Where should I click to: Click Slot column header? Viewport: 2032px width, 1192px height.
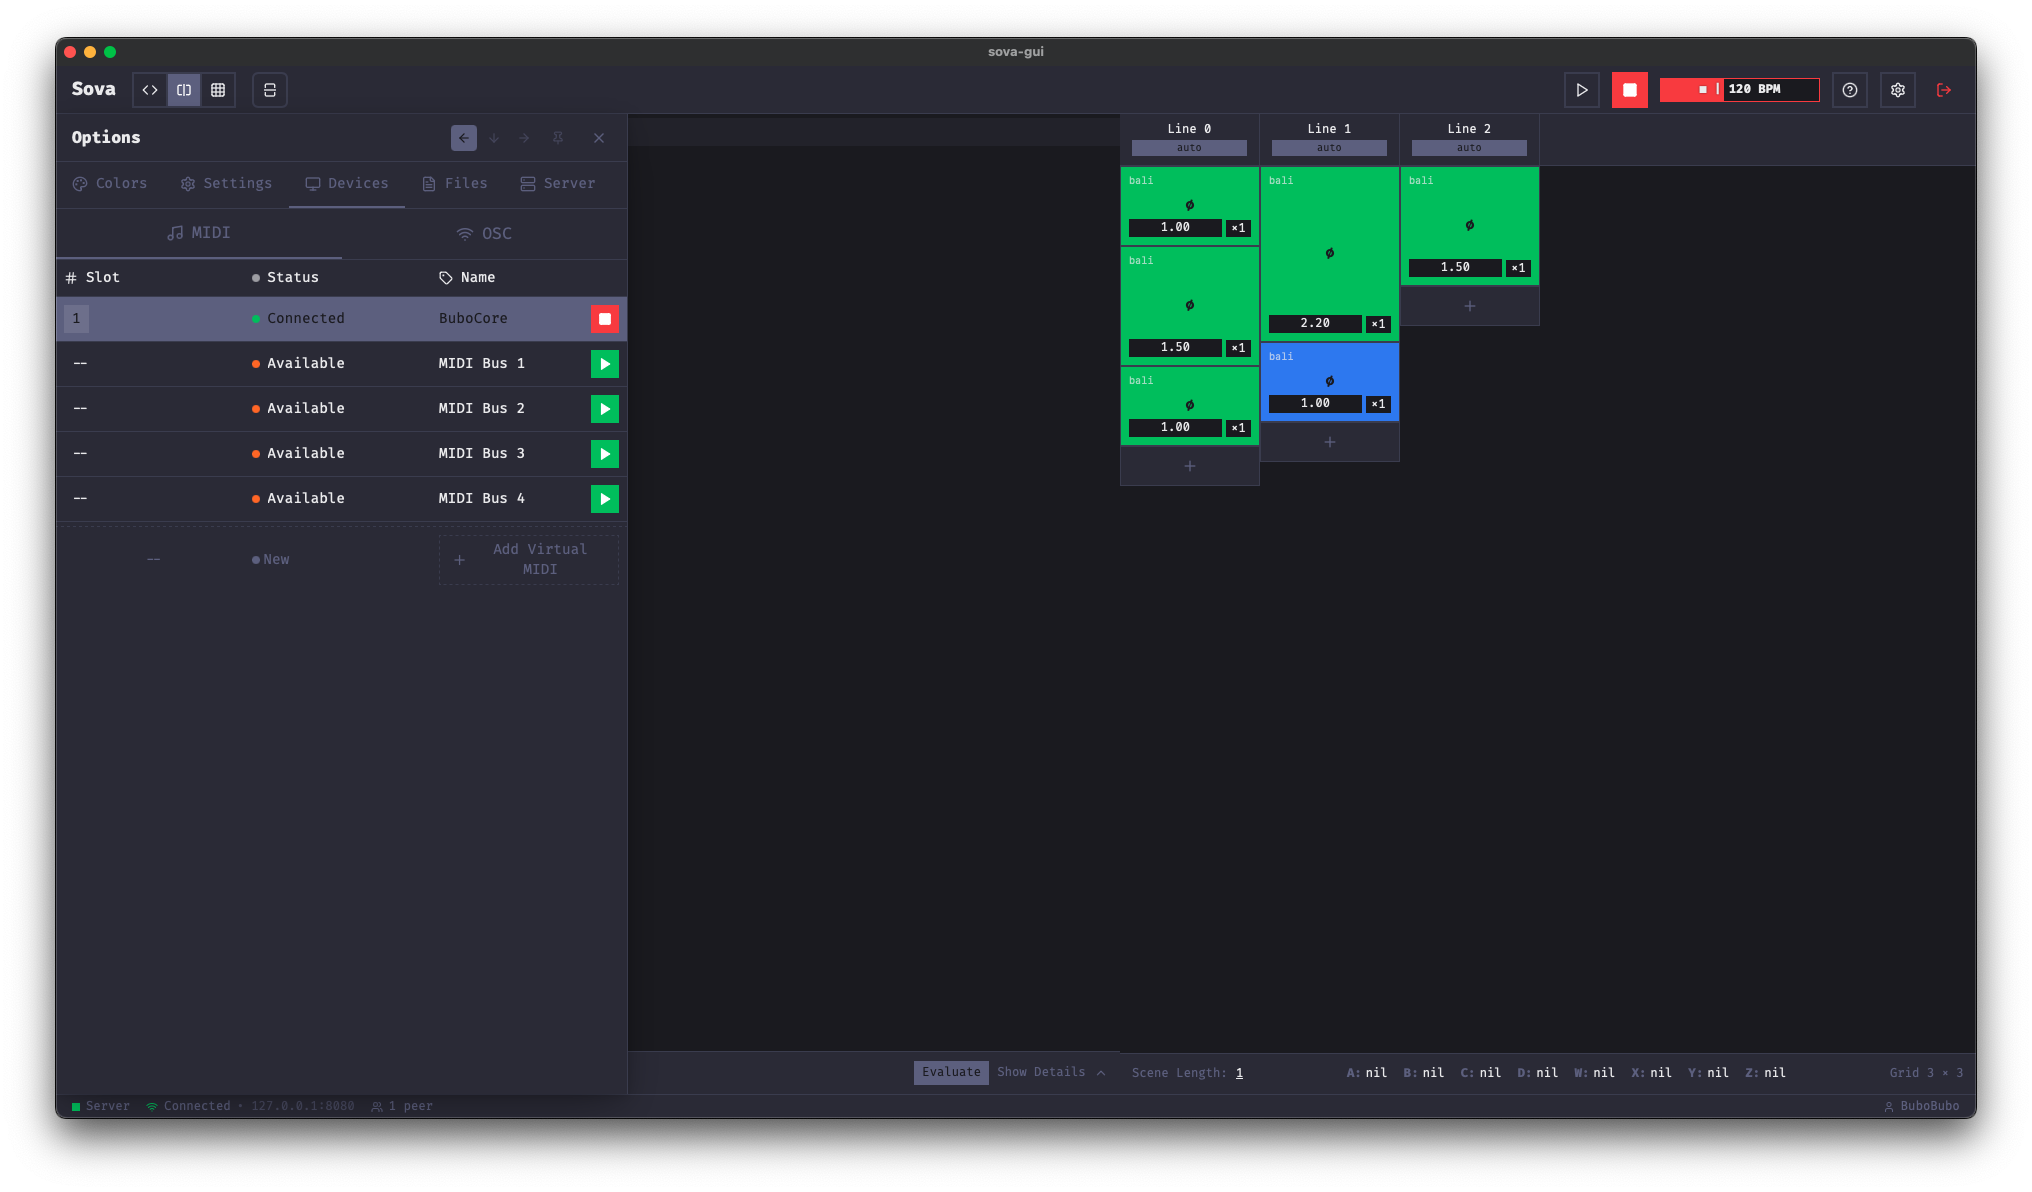(93, 278)
